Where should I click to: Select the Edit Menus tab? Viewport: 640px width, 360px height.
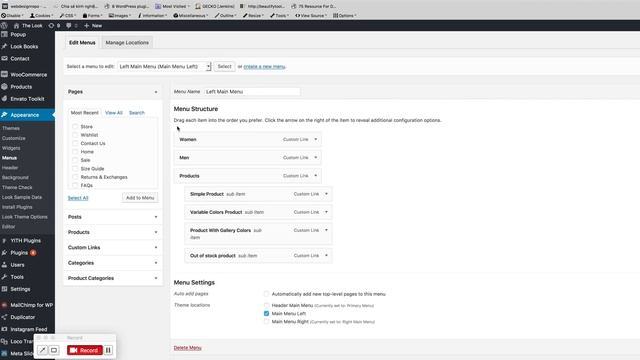82,42
